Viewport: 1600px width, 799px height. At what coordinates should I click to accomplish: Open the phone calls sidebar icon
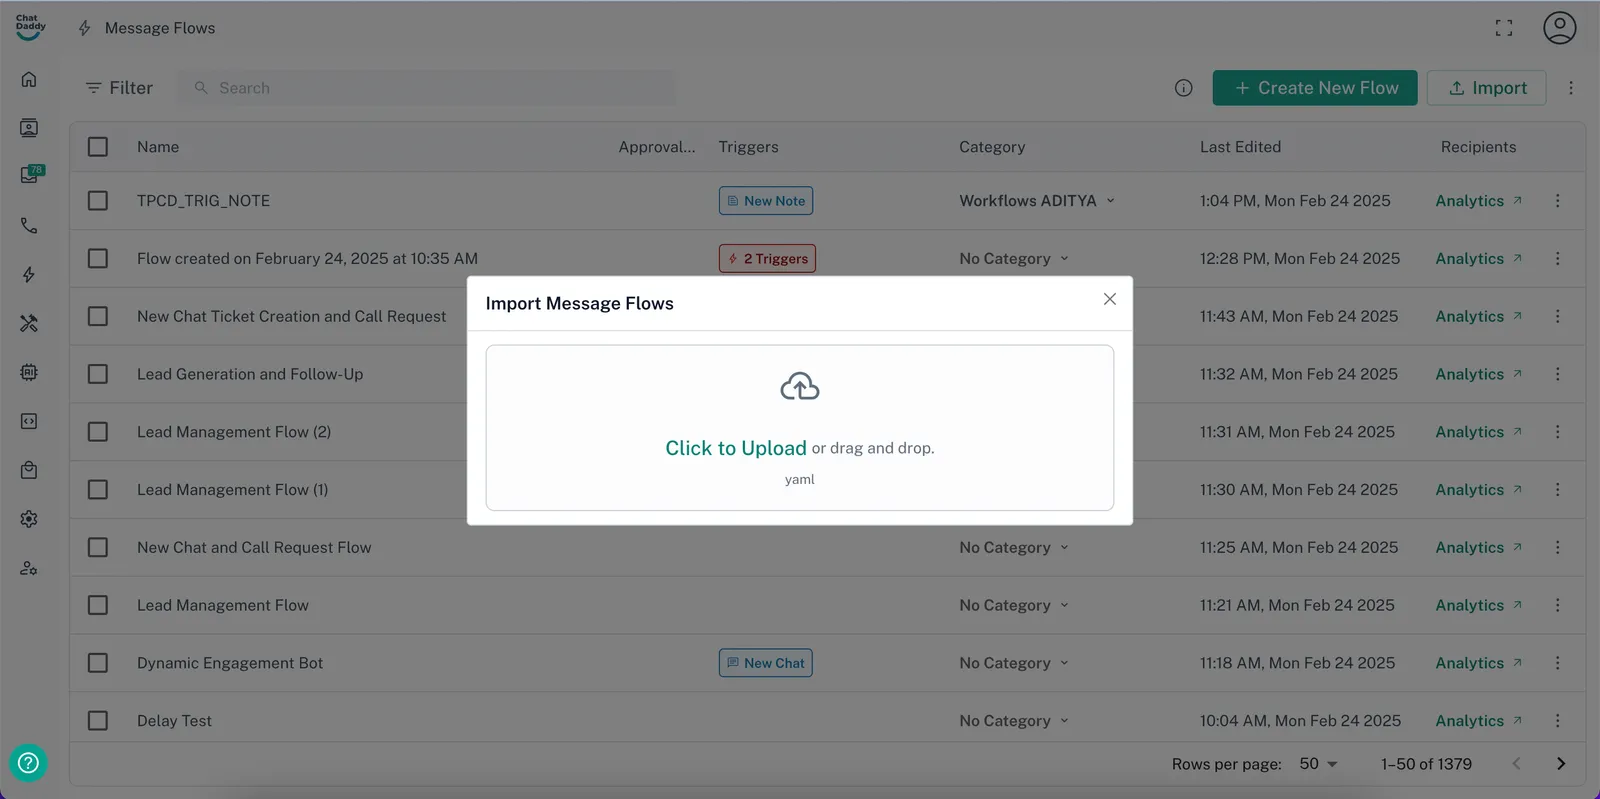29,226
